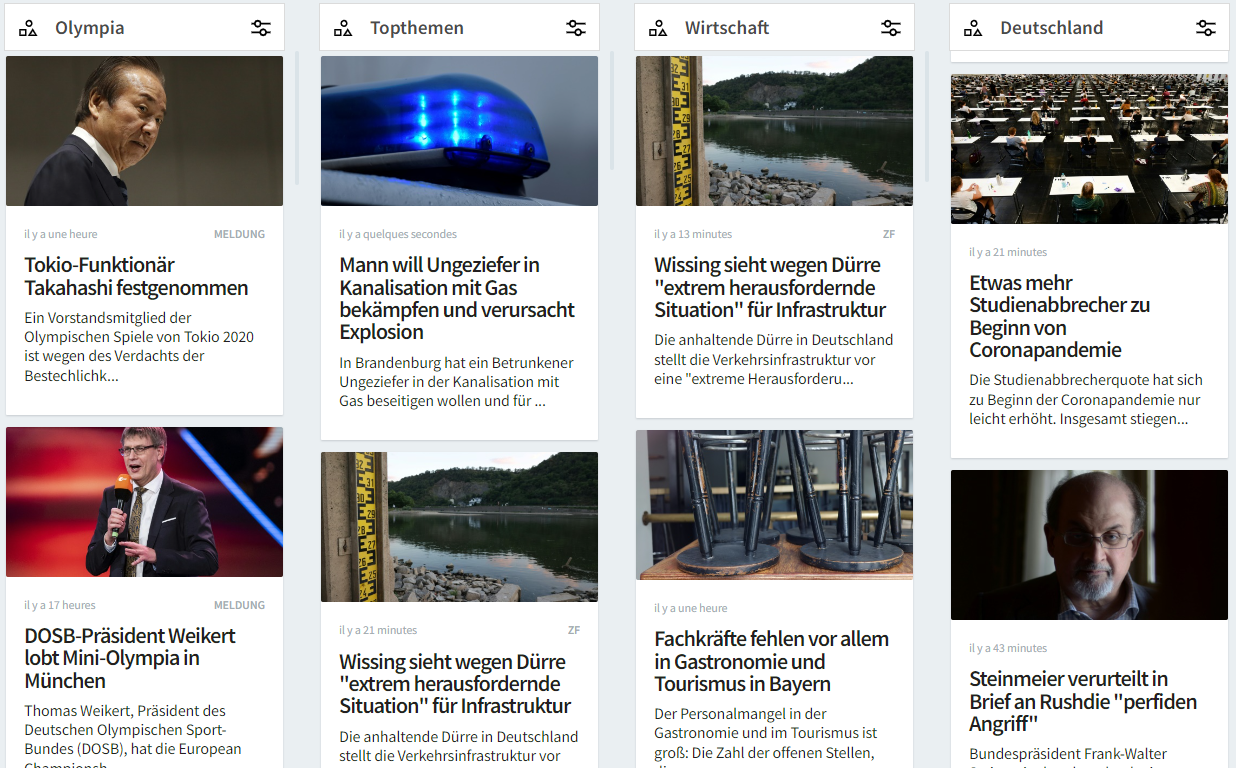Open Fachkräfte fehlen in Gastronomie article

771,661
